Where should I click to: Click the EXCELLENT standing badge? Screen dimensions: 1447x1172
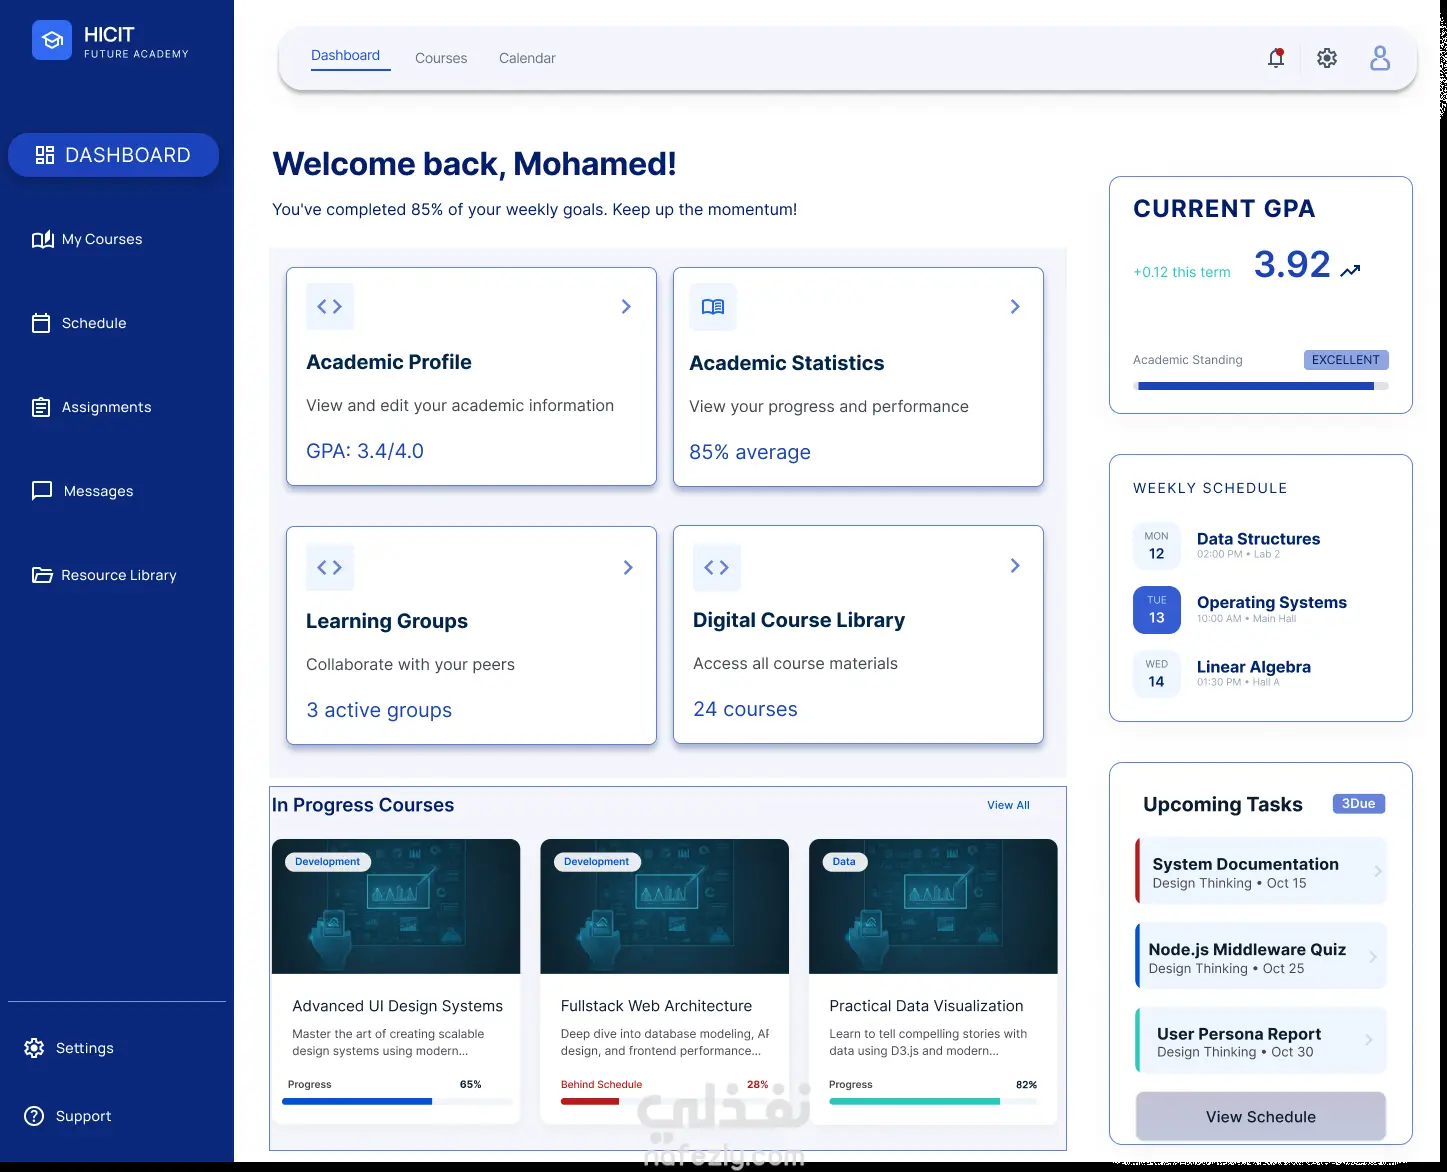[1346, 360]
